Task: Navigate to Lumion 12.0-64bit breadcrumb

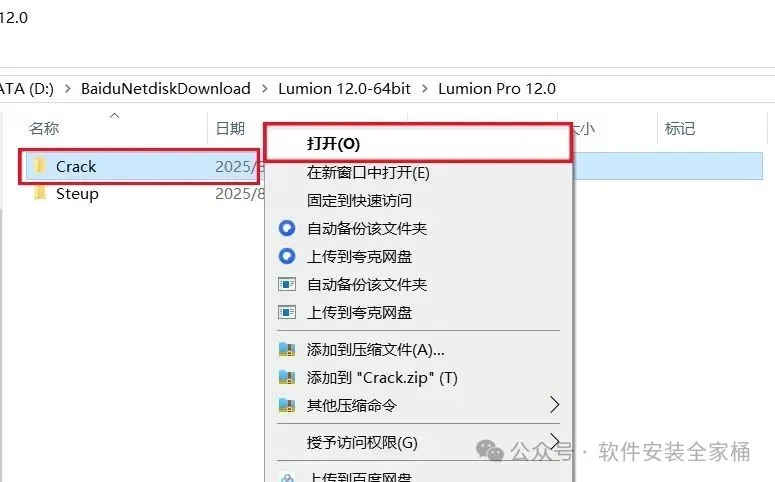Action: pyautogui.click(x=344, y=89)
